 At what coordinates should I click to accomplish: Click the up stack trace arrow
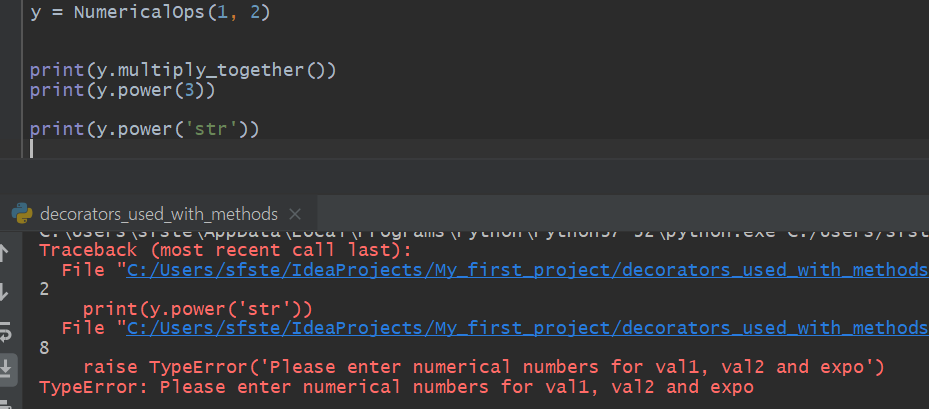pyautogui.click(x=7, y=254)
